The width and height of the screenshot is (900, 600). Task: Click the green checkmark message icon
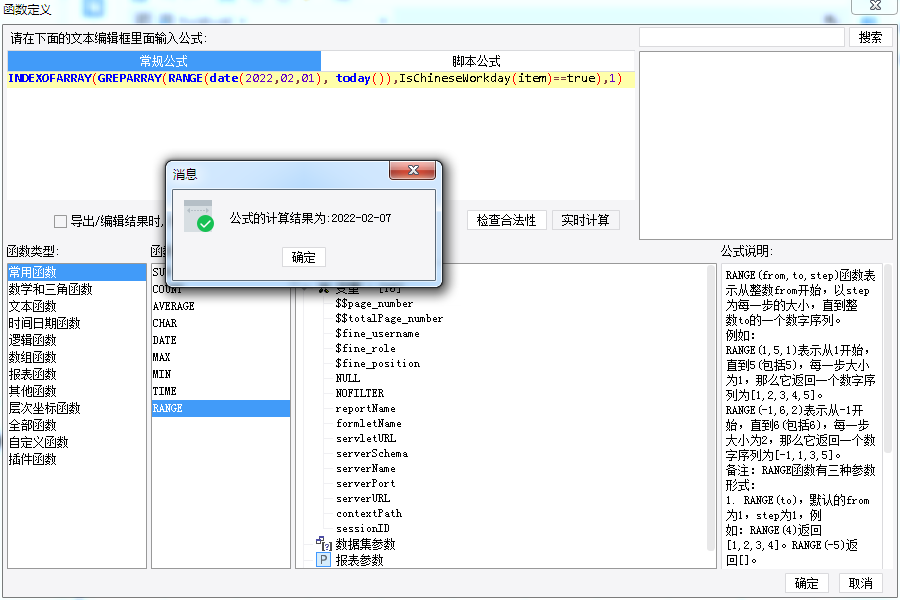[199, 216]
